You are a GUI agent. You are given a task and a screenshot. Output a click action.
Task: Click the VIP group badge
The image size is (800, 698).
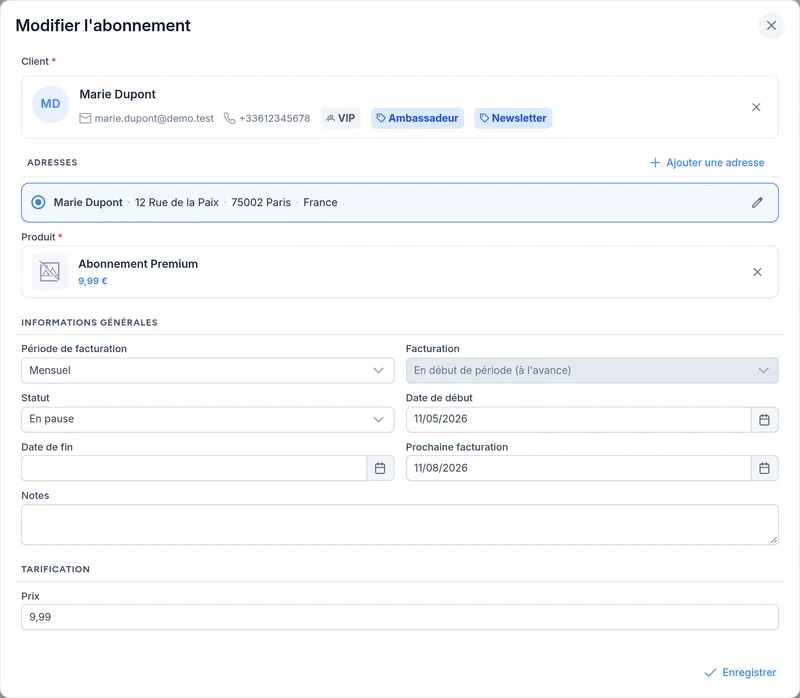coord(340,118)
